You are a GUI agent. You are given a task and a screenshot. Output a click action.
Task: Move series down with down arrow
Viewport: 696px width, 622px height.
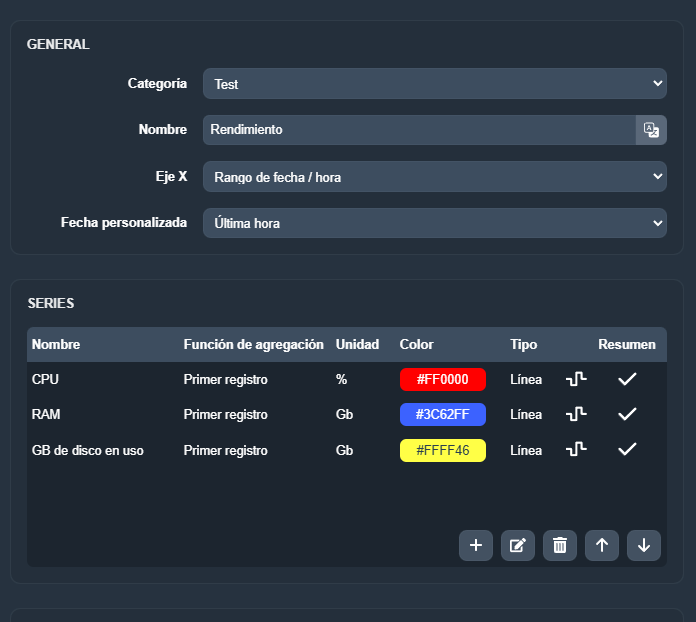coord(644,545)
